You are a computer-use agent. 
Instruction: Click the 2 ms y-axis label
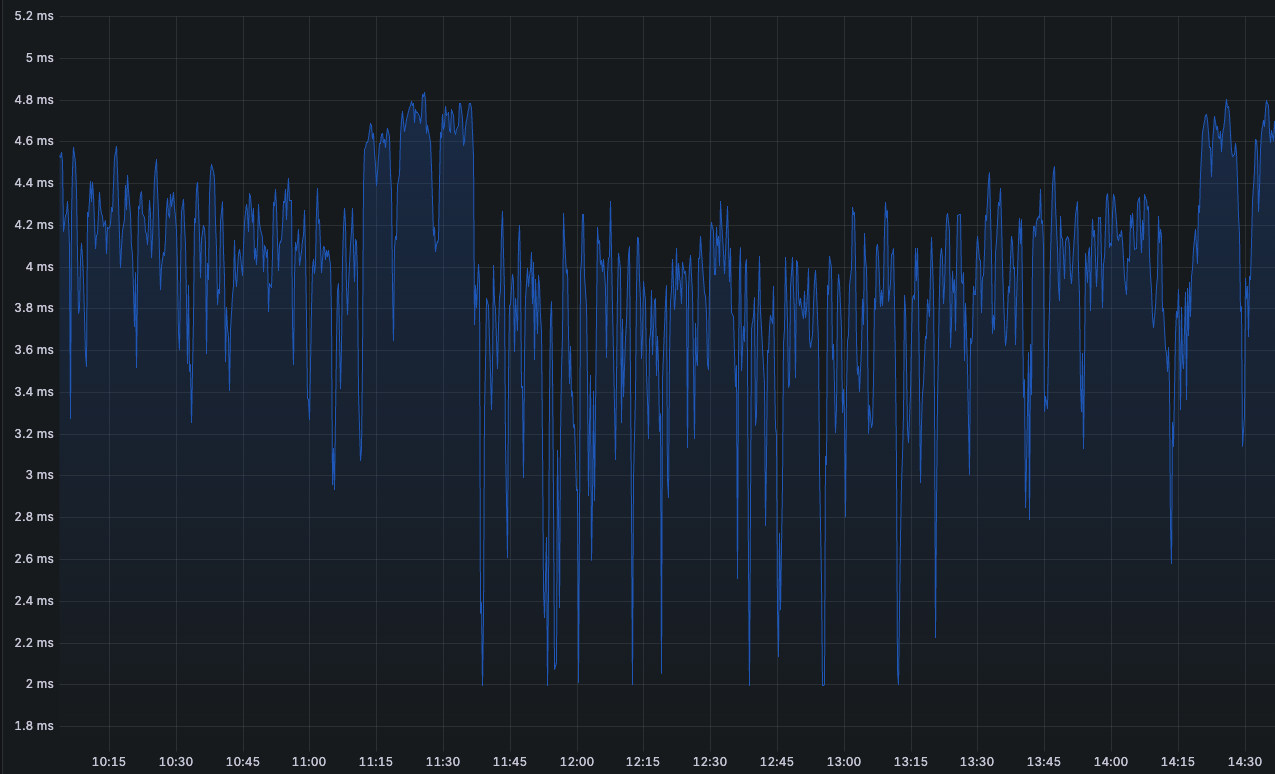click(x=39, y=684)
